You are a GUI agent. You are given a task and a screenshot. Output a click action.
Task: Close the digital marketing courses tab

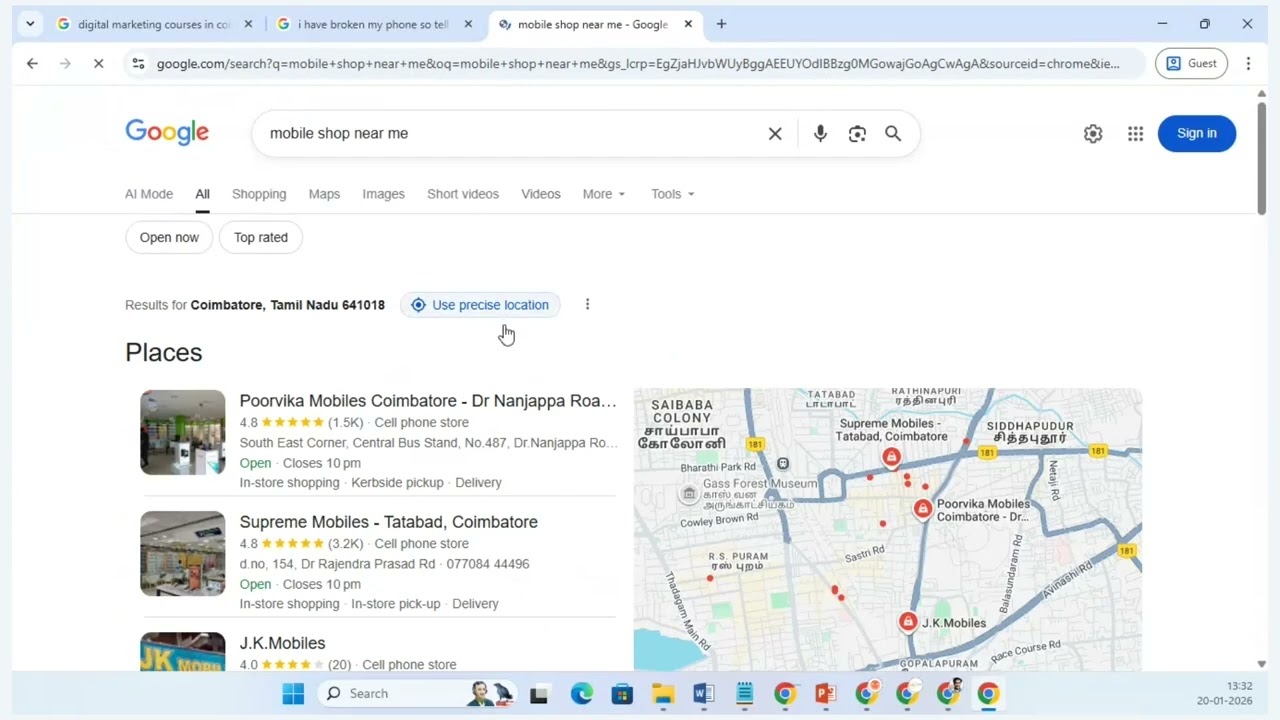point(248,24)
